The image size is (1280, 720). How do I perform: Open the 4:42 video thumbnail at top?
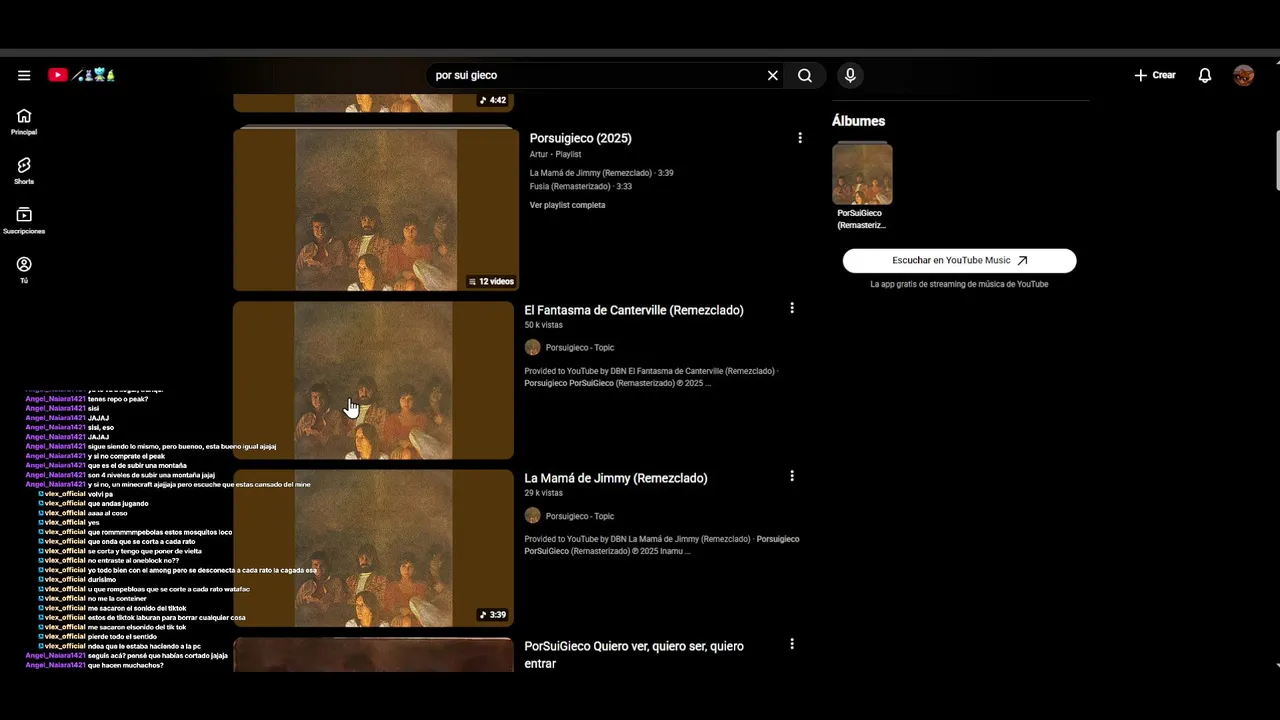point(375,103)
